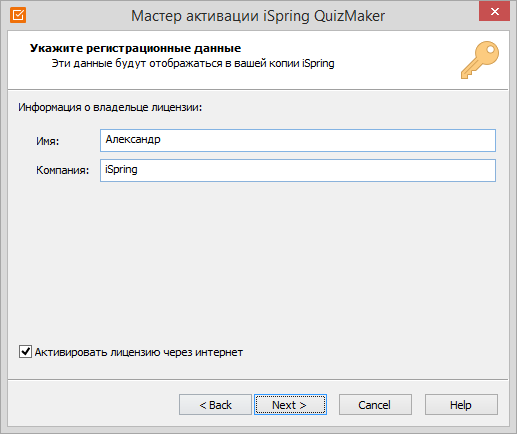Click the orange QuizMaker icon in title bar
This screenshot has width=517, height=434.
click(18, 15)
